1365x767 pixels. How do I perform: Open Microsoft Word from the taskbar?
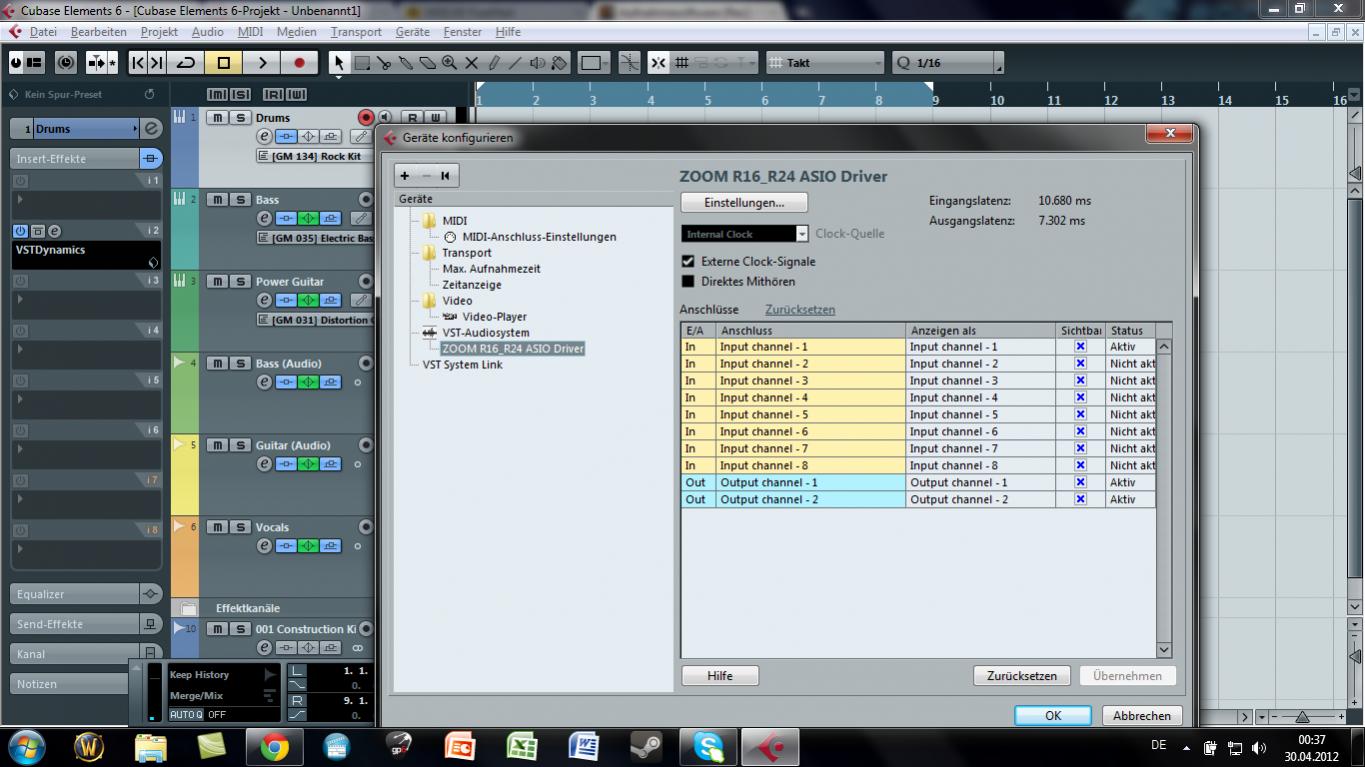click(x=583, y=747)
